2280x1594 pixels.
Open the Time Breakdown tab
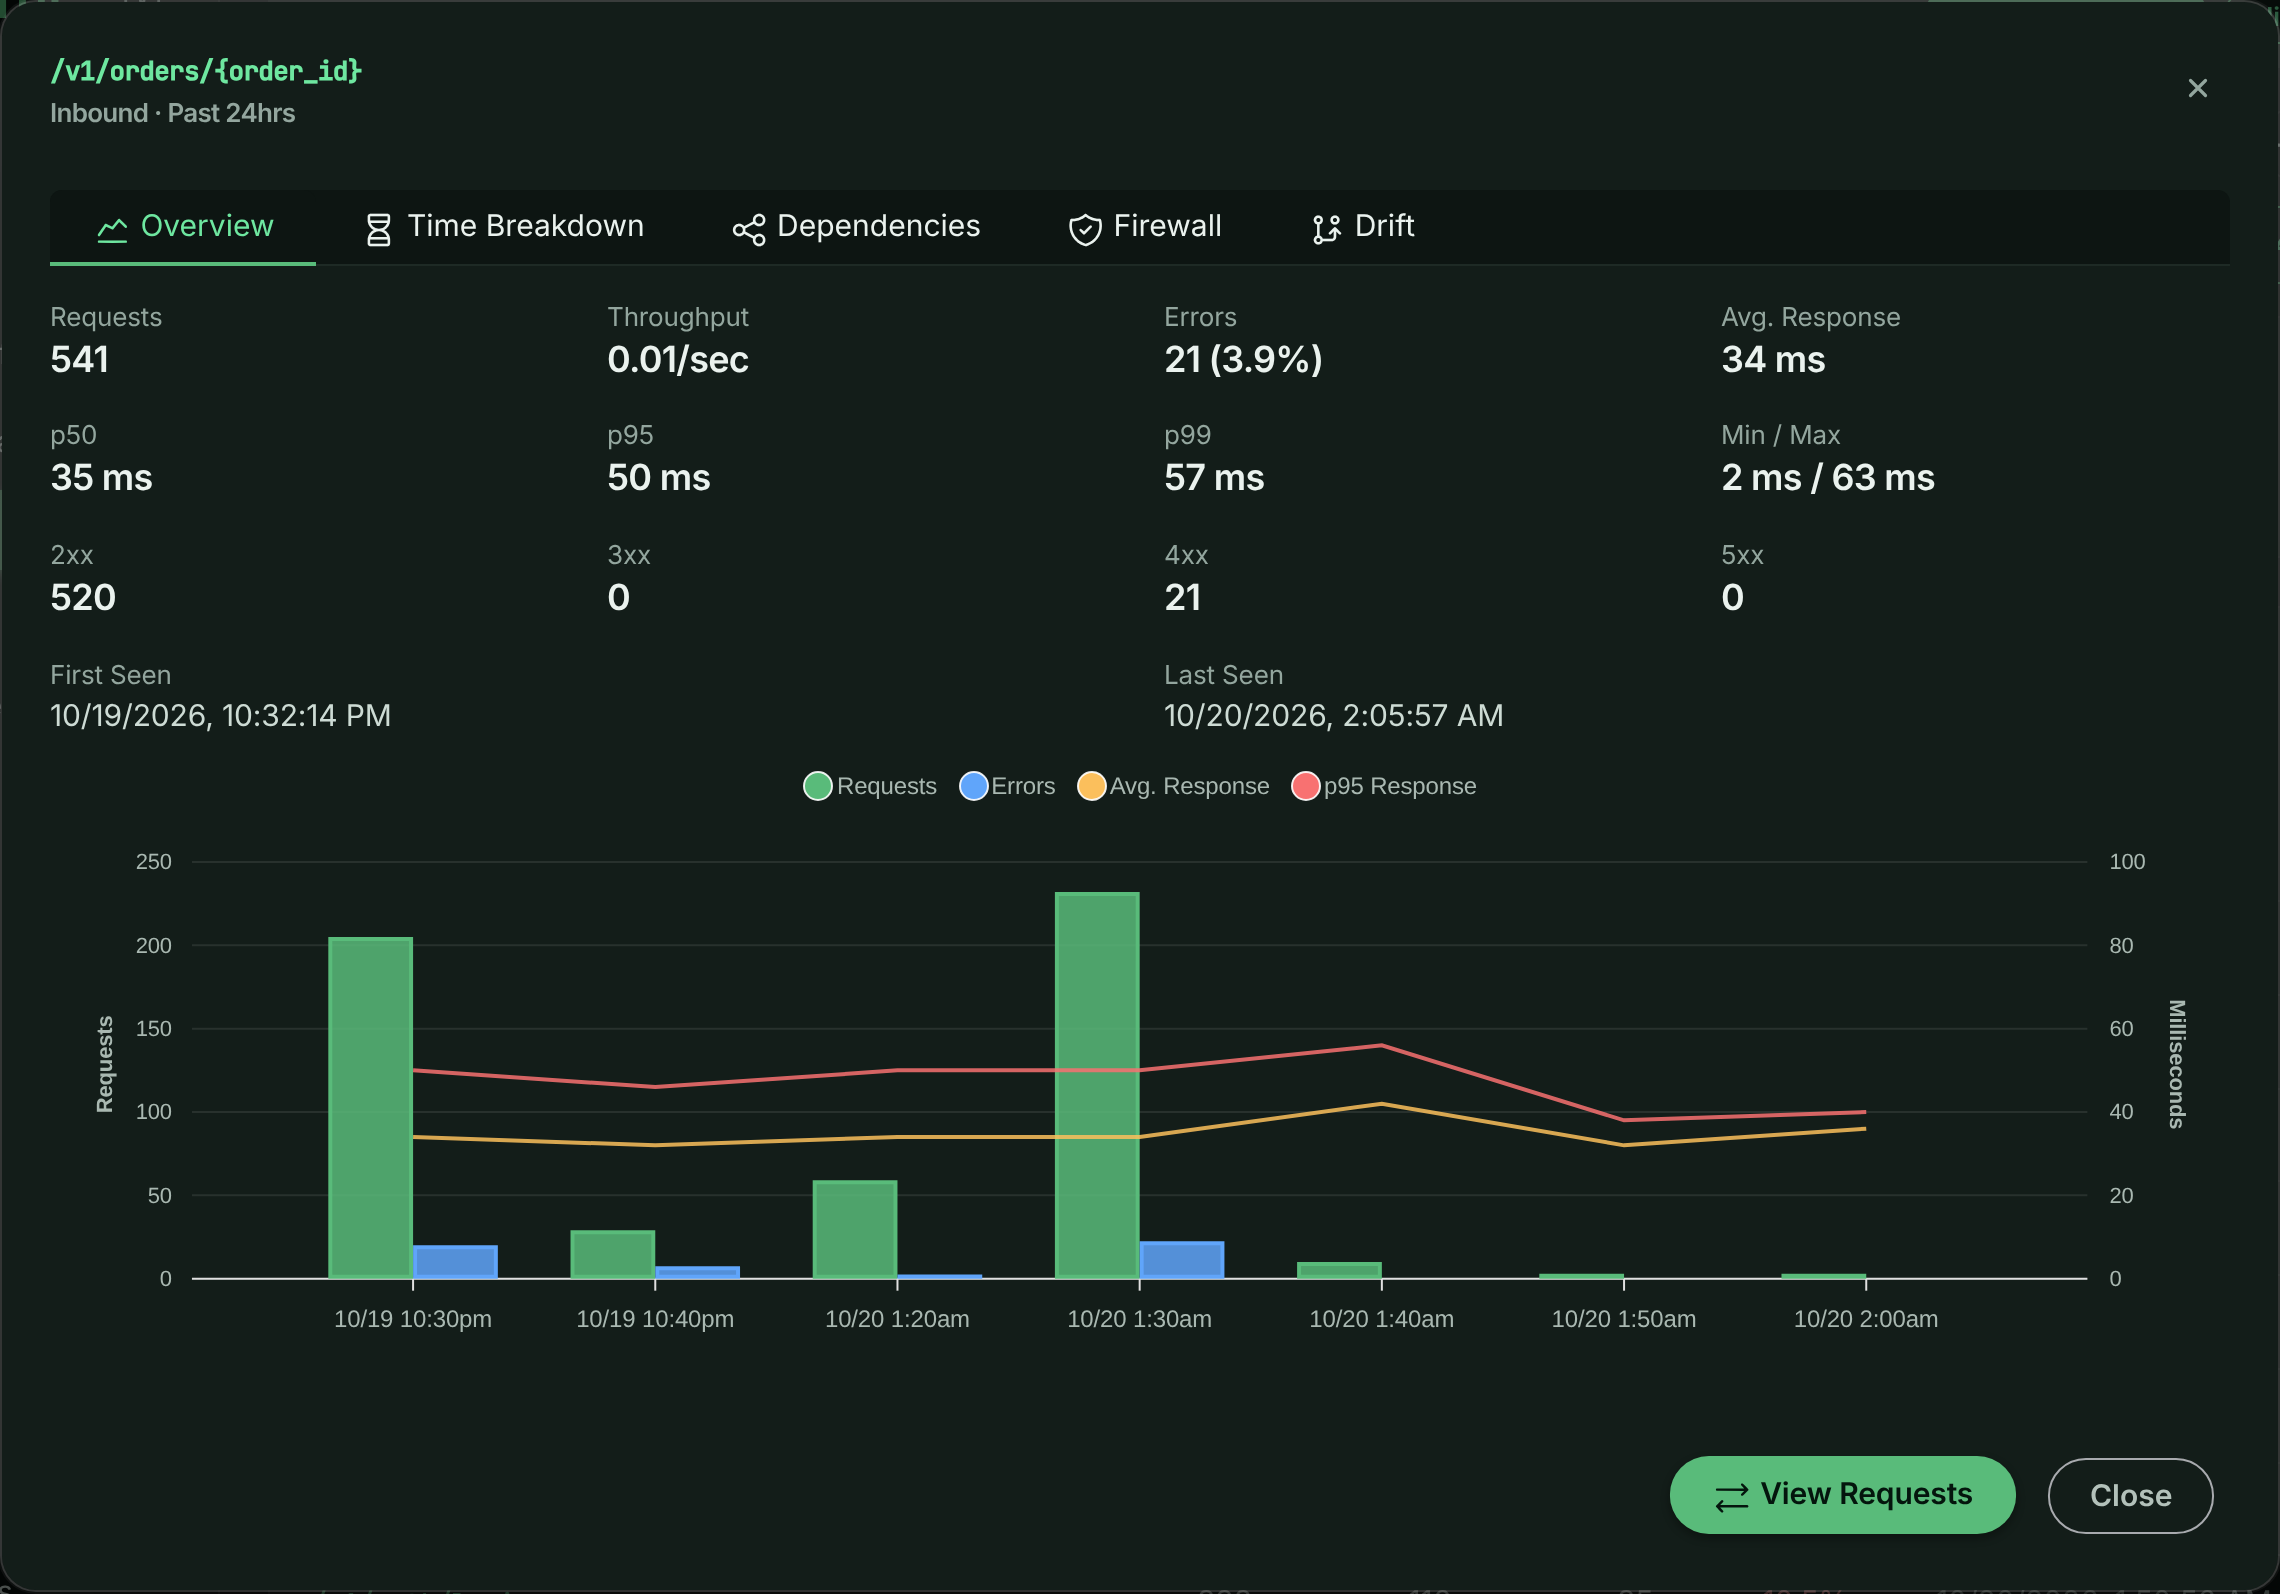(504, 227)
